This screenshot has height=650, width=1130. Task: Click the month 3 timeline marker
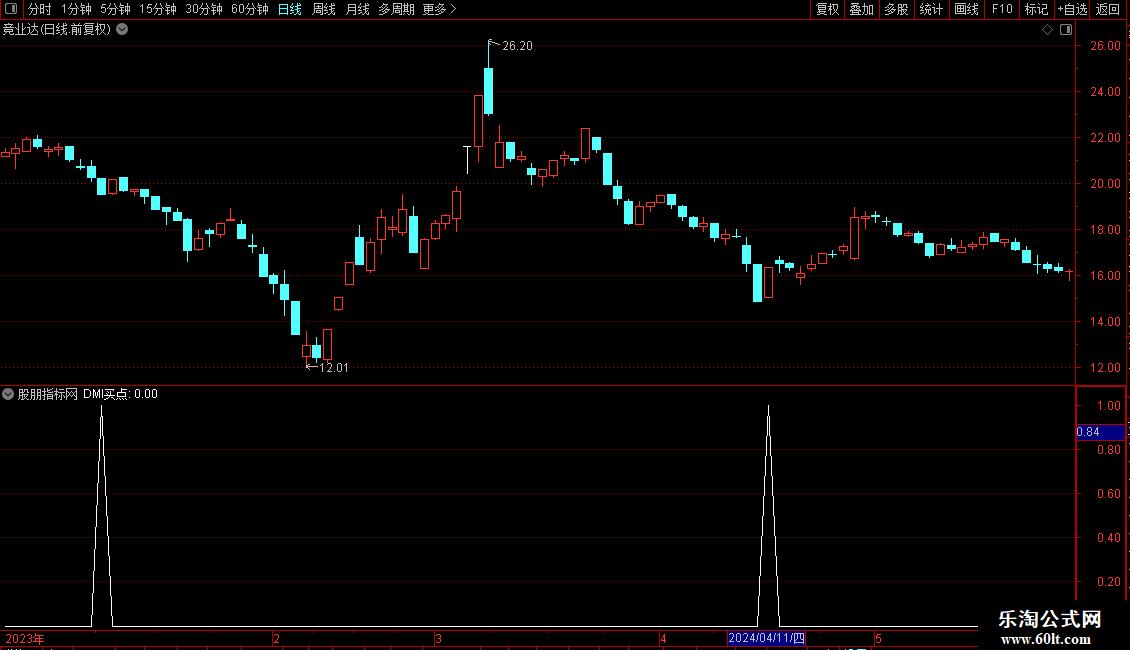pos(438,639)
